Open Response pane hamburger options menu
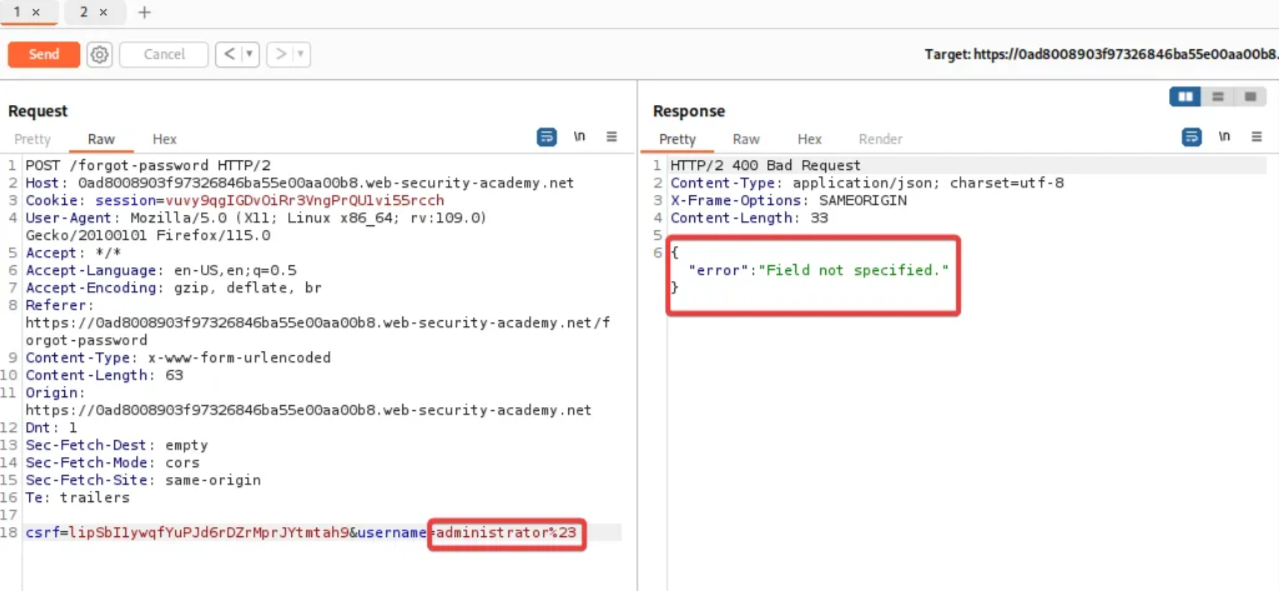 tap(1257, 137)
